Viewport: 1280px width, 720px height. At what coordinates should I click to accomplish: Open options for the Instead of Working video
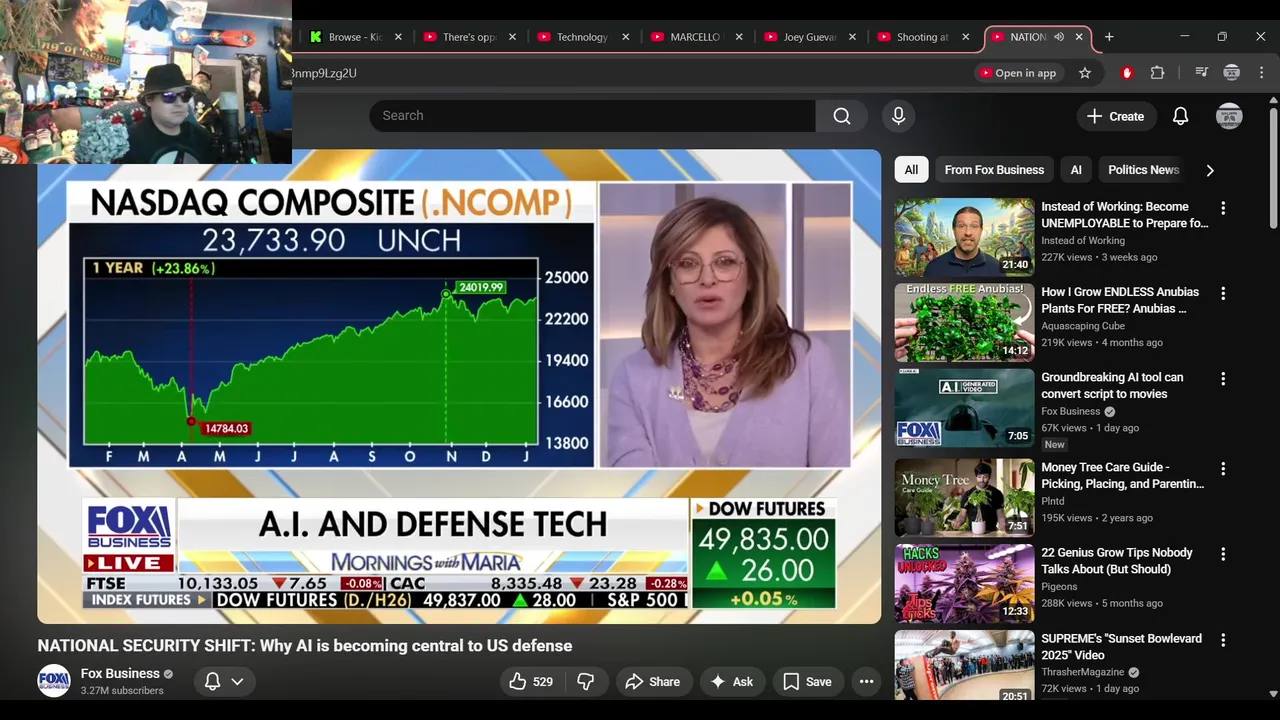coord(1222,208)
